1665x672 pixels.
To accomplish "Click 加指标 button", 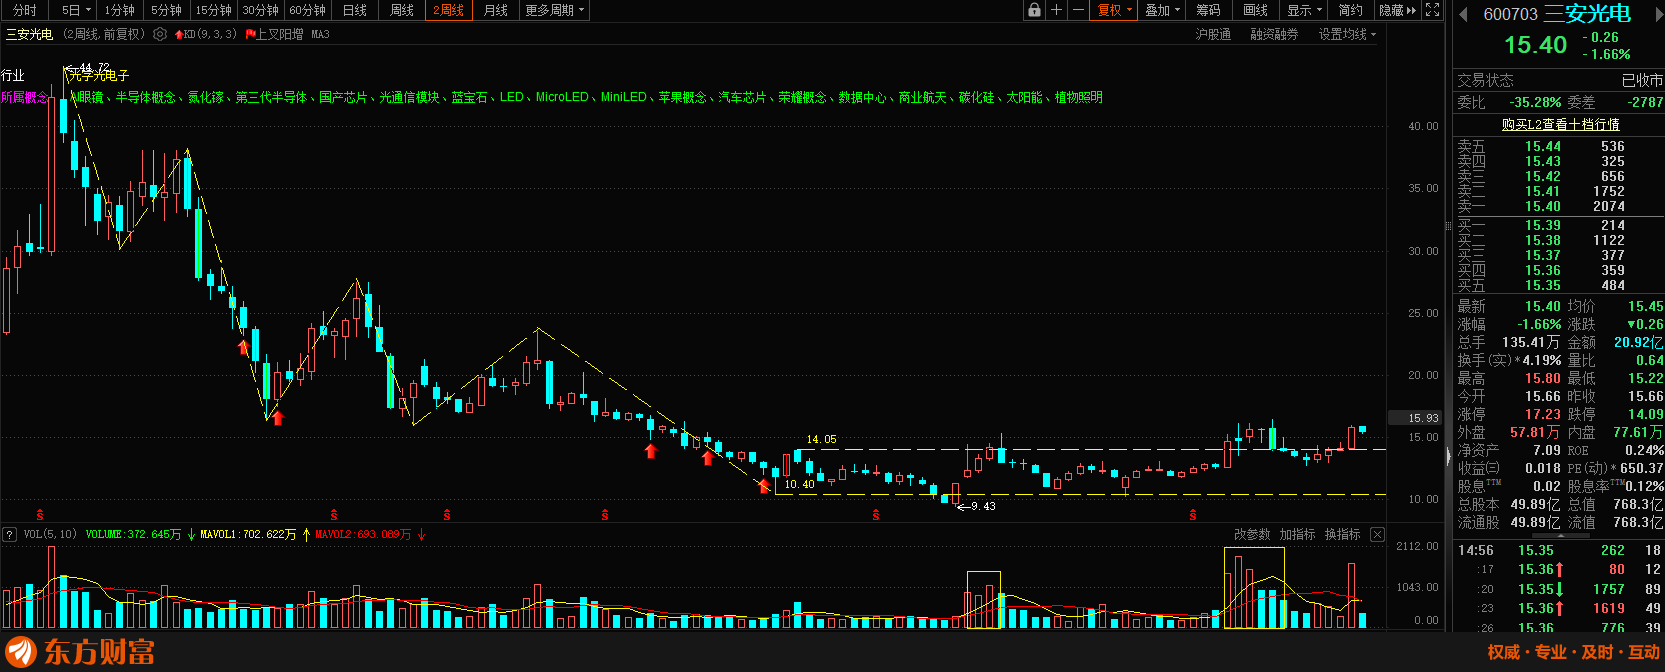I will (1297, 535).
